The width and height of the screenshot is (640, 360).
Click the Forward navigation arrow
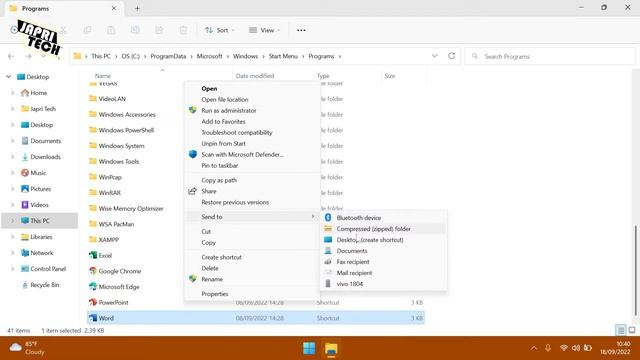tap(29, 56)
